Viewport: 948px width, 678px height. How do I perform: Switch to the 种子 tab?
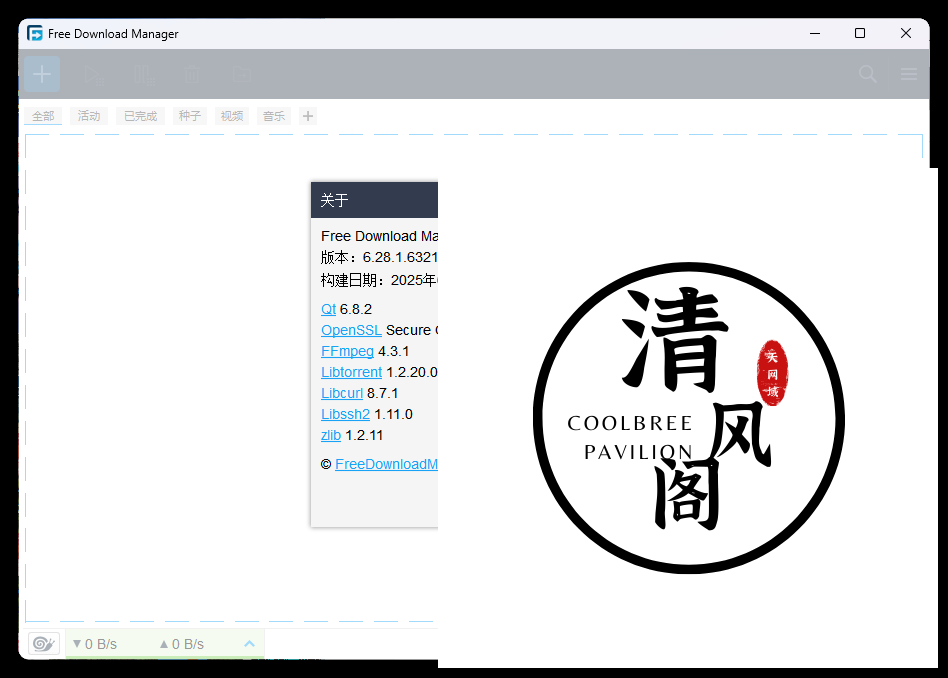pyautogui.click(x=190, y=116)
